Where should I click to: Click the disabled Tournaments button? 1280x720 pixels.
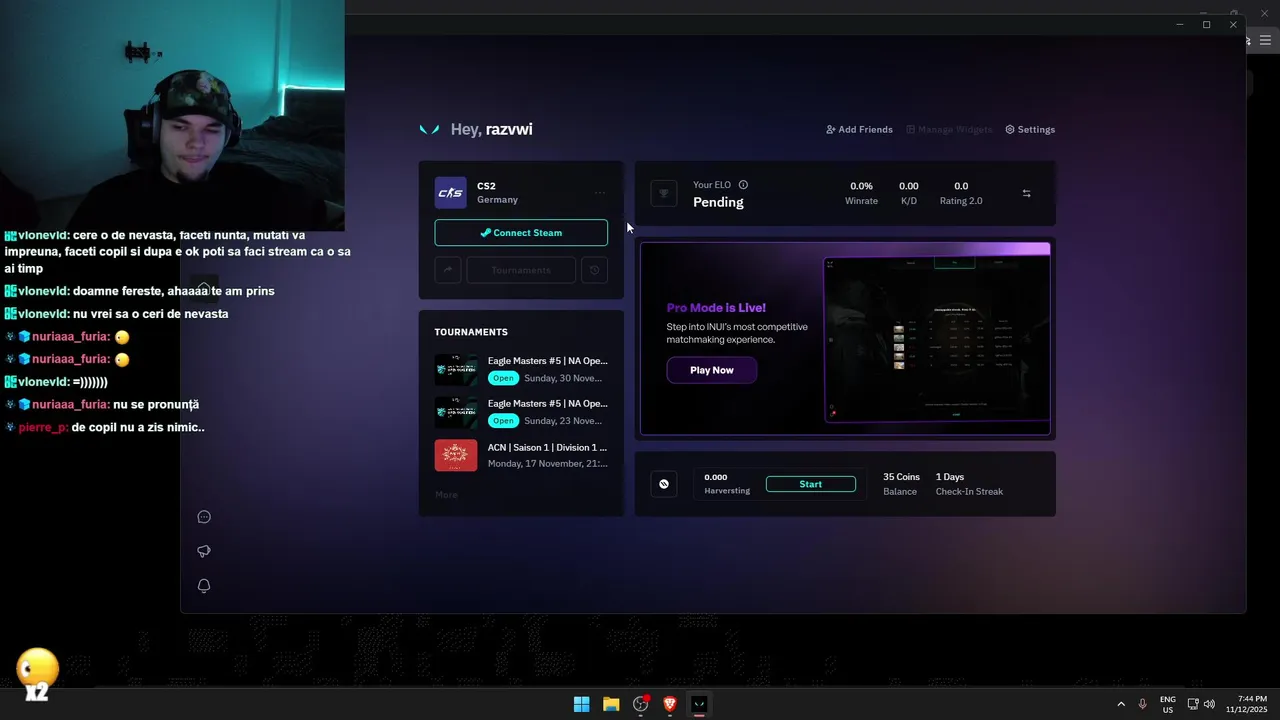(521, 270)
